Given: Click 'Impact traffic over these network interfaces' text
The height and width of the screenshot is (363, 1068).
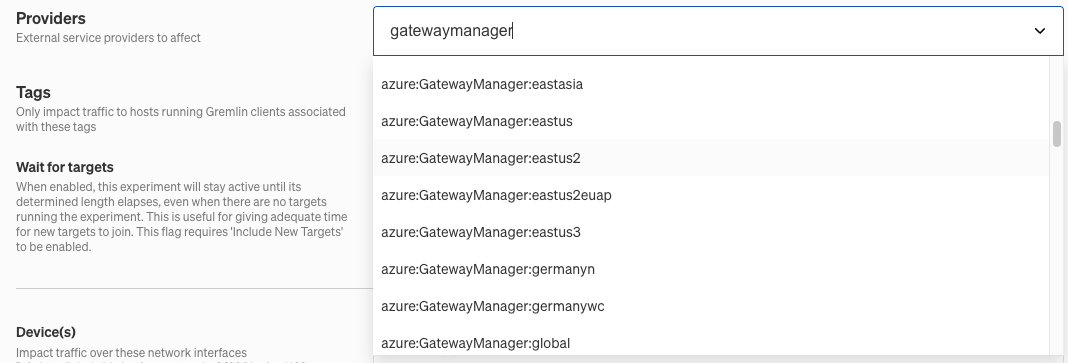Looking at the screenshot, I should (x=131, y=353).
